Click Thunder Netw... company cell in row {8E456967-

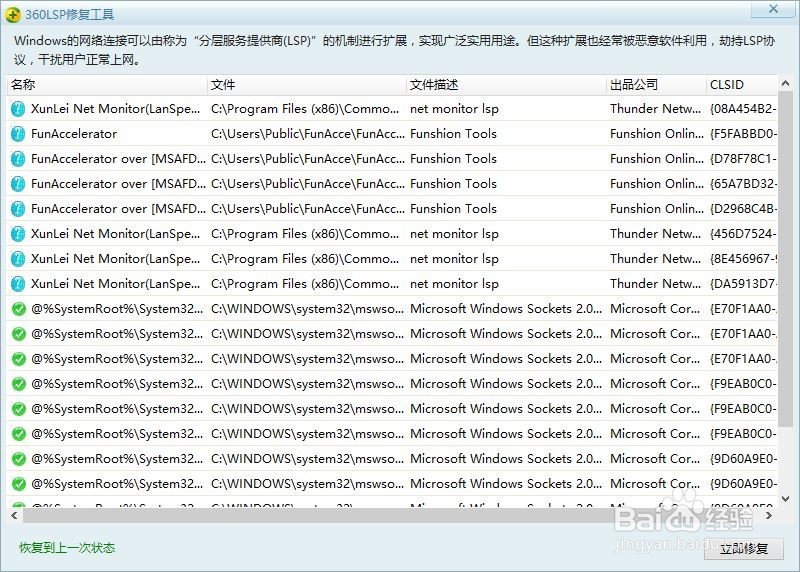point(656,259)
